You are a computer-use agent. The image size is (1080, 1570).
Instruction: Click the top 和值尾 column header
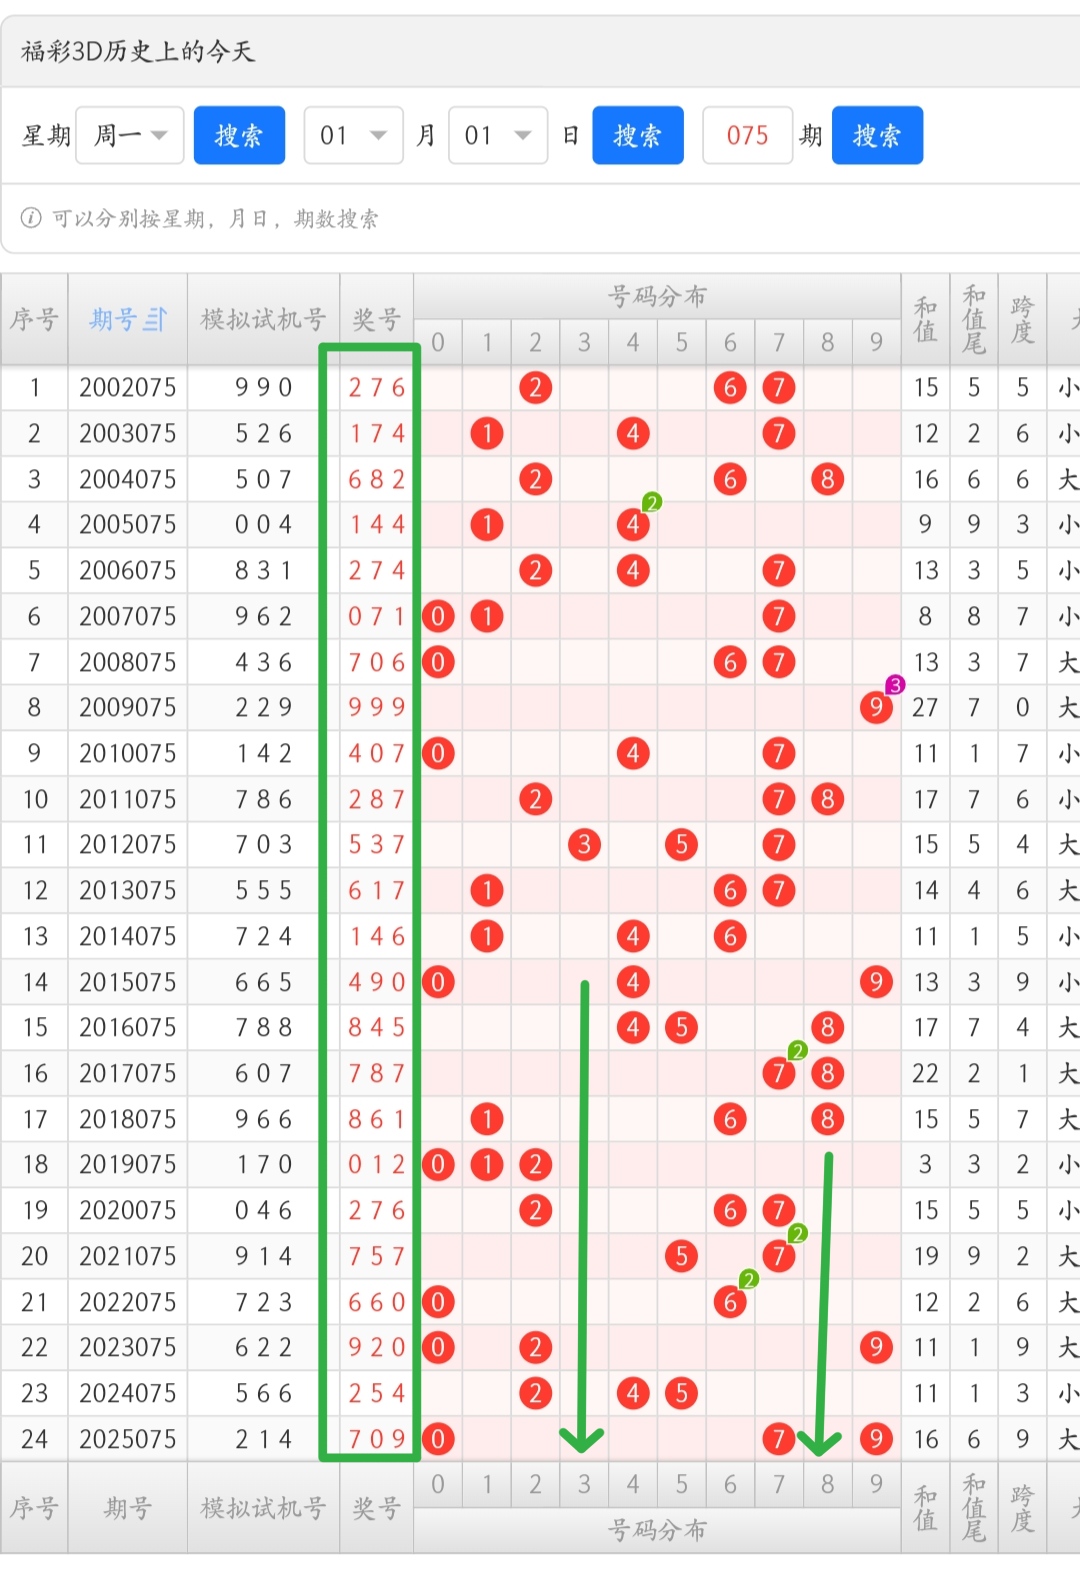974,319
